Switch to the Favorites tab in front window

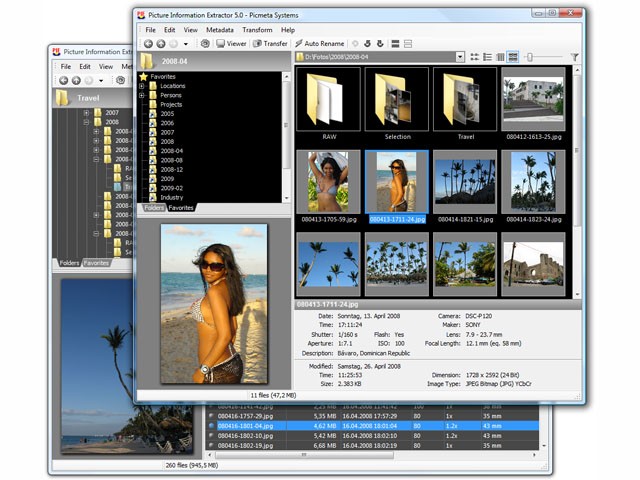pos(181,208)
